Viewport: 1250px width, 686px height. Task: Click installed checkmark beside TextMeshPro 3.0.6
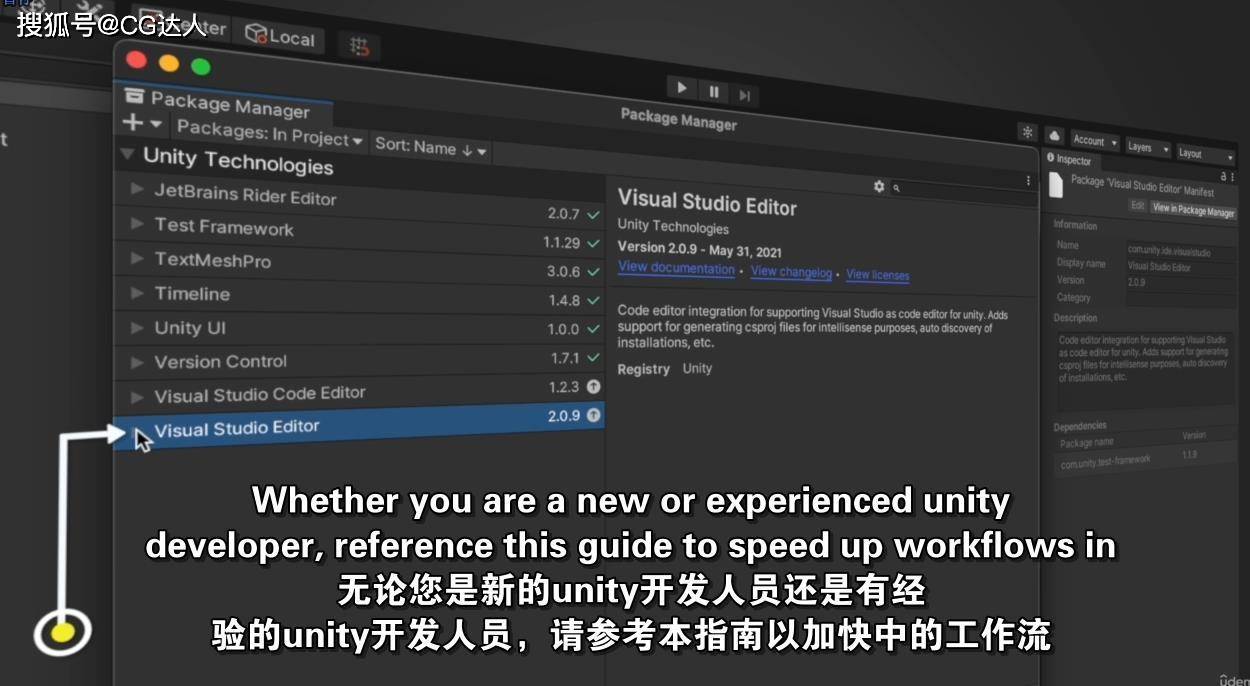(594, 271)
